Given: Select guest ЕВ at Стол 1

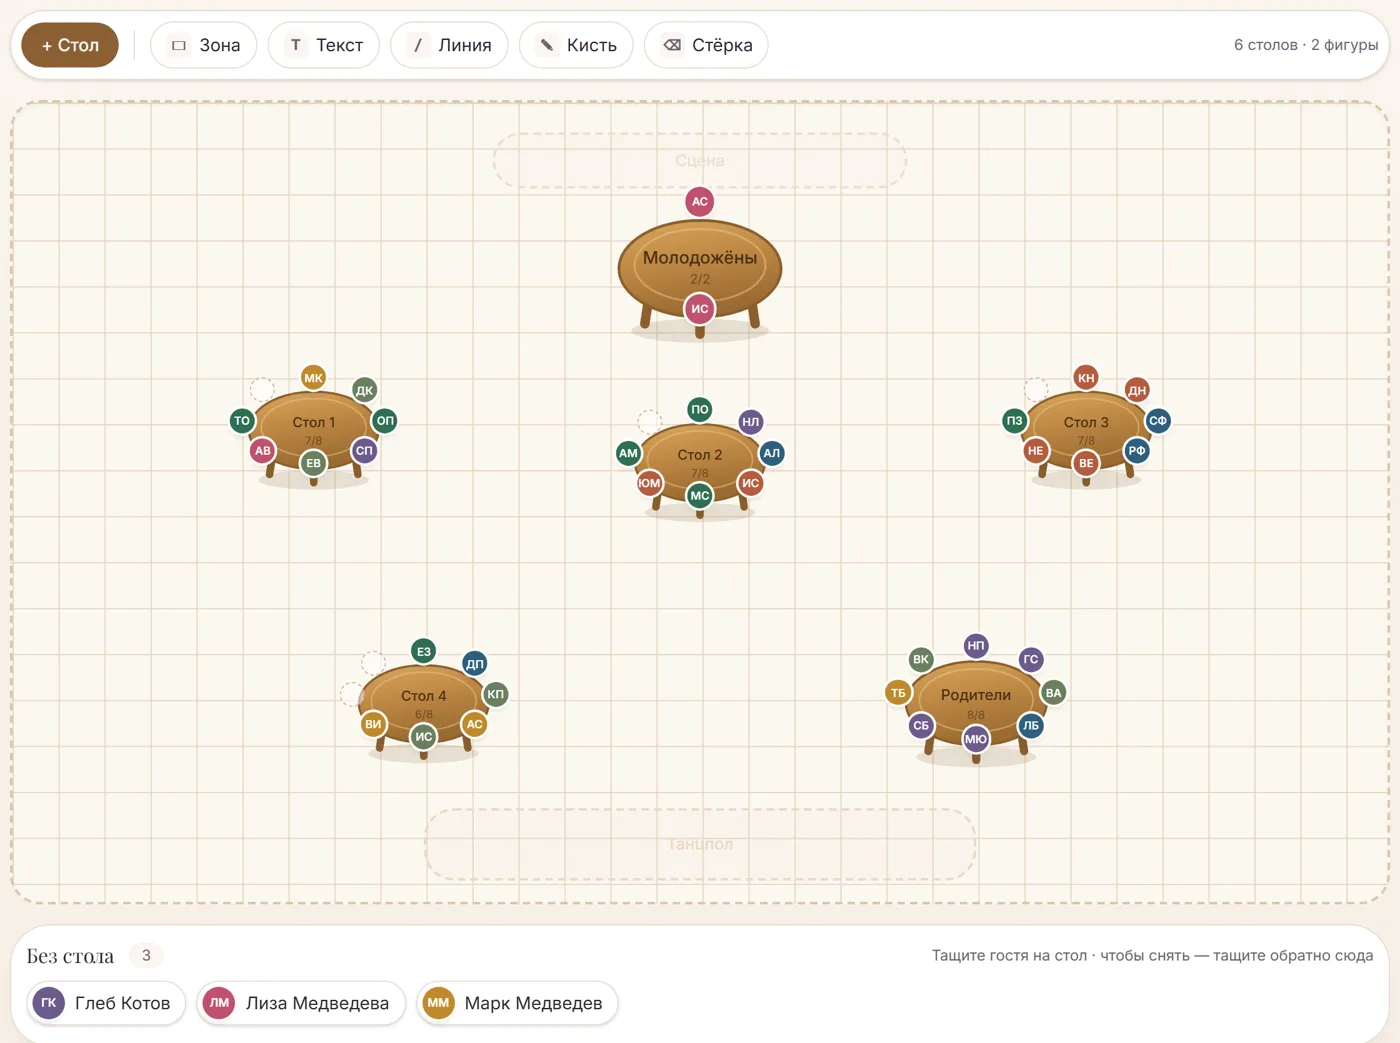Looking at the screenshot, I should click(314, 463).
